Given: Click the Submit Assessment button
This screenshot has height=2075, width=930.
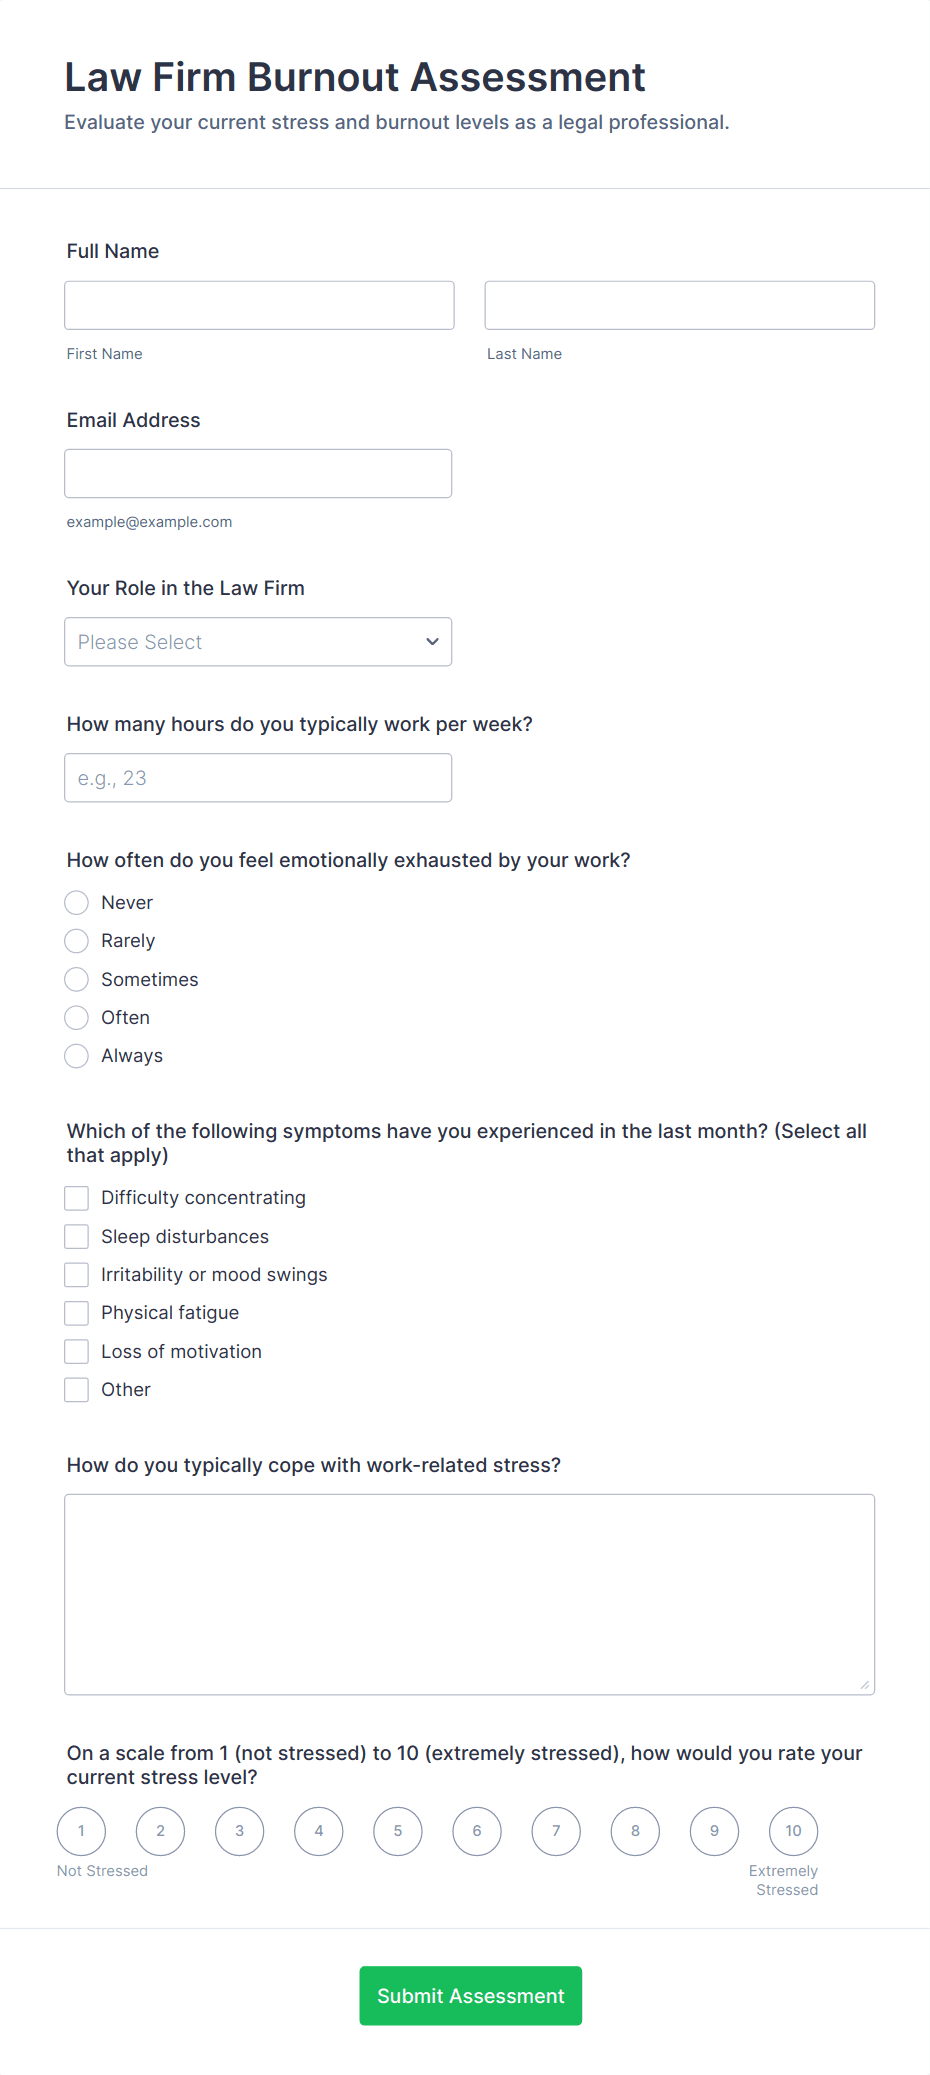Looking at the screenshot, I should pos(470,1995).
